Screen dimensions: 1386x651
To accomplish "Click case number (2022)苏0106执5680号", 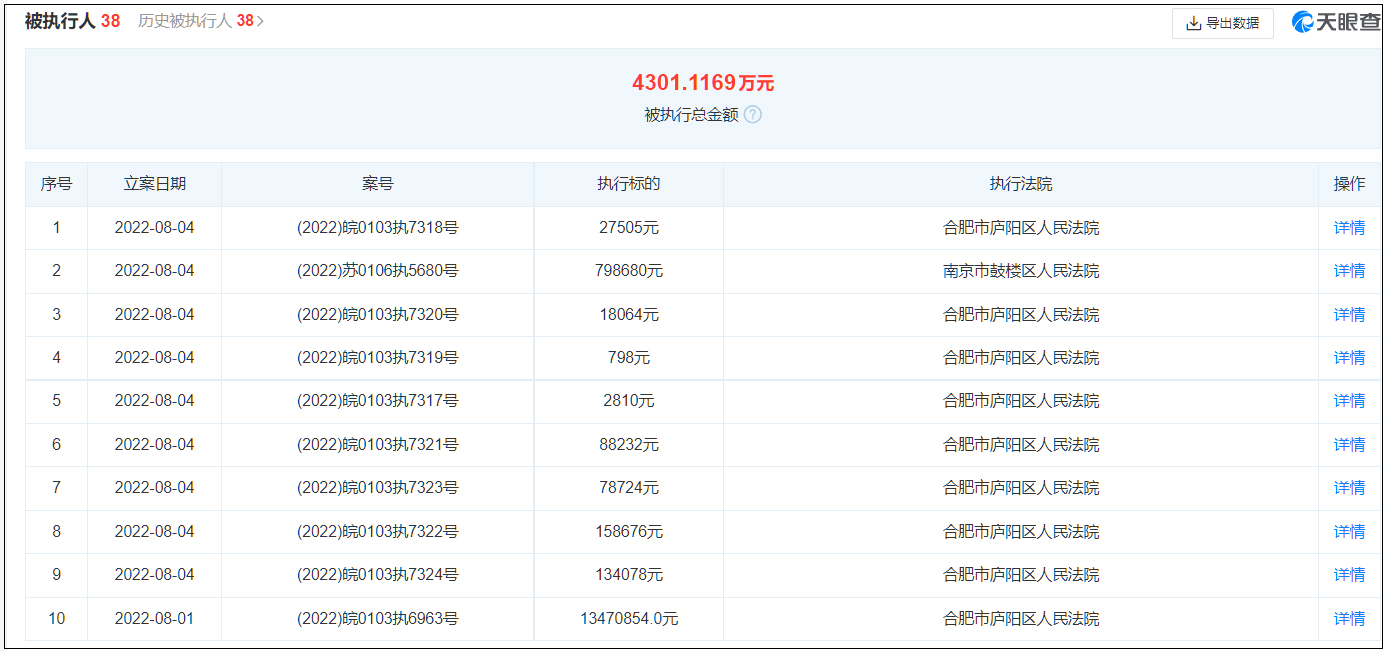I will 378,271.
